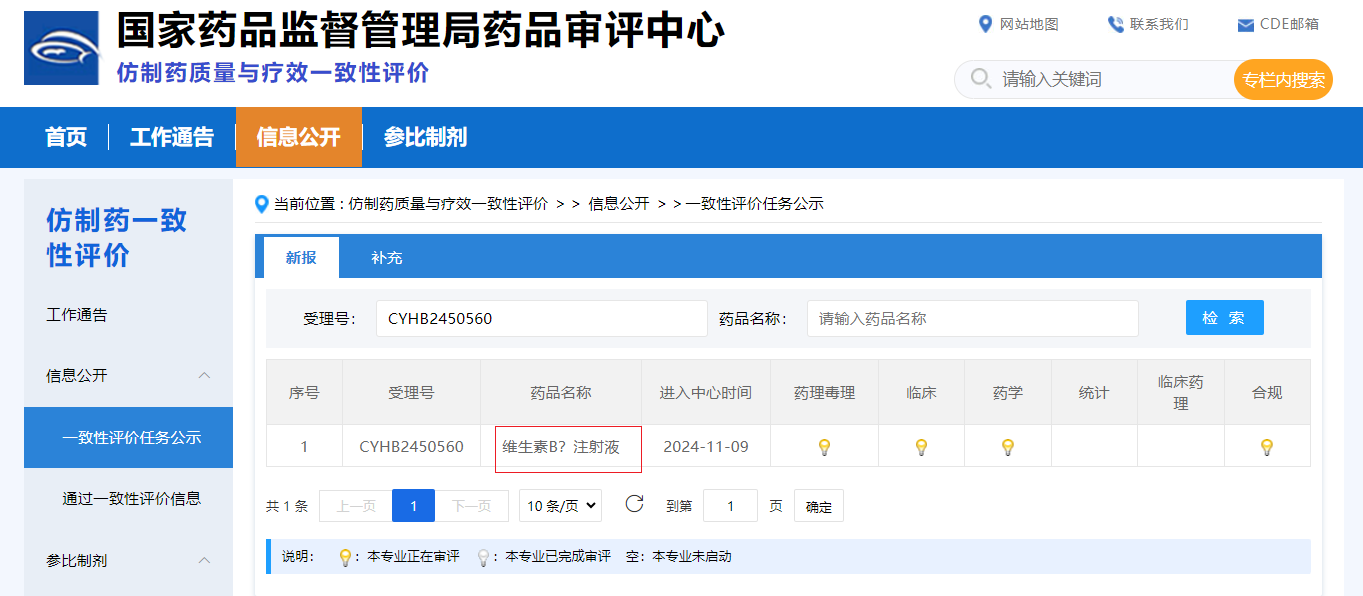Click the CDE blue logo emblem

(x=61, y=47)
